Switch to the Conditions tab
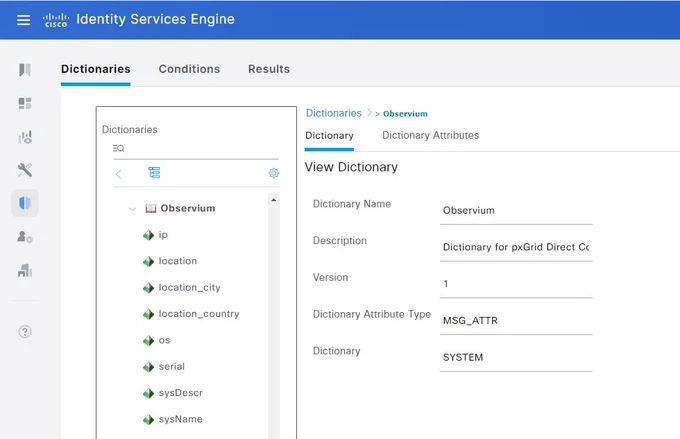 pyautogui.click(x=189, y=69)
